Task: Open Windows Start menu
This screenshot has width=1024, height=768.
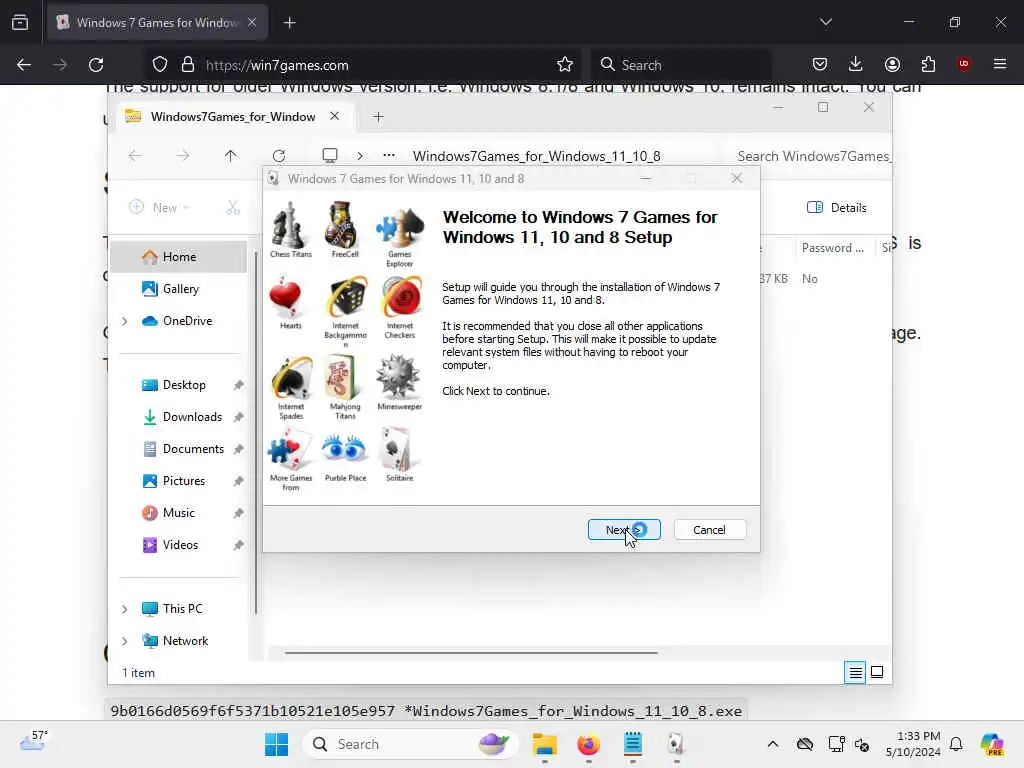Action: (277, 744)
